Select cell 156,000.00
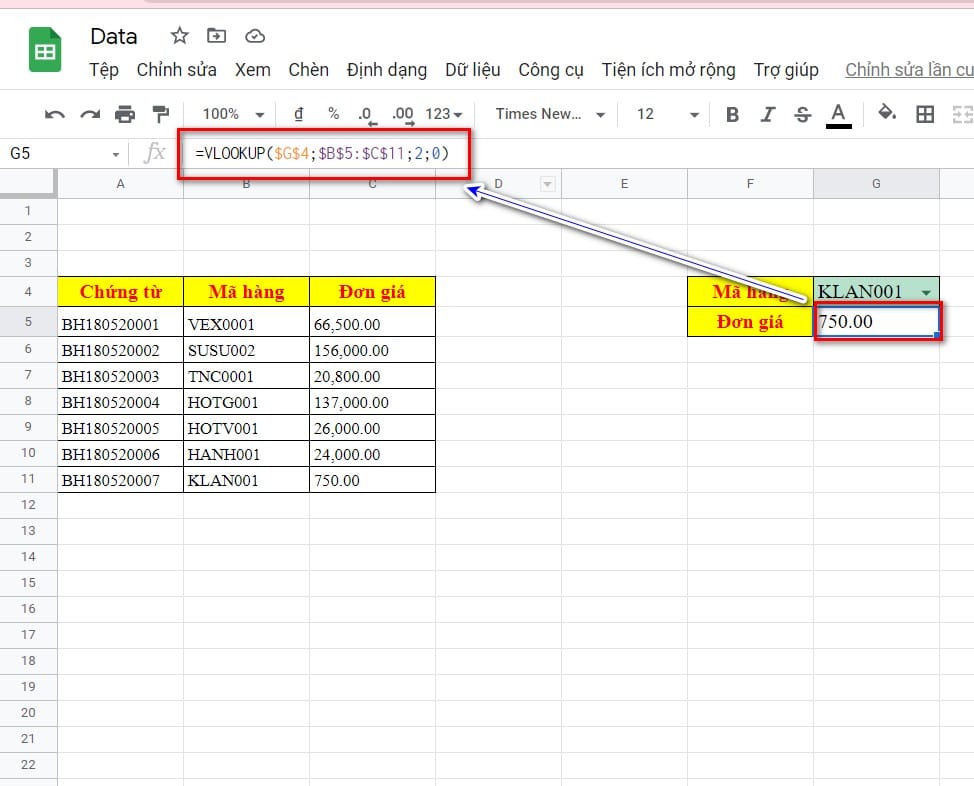The height and width of the screenshot is (786, 974). click(372, 350)
